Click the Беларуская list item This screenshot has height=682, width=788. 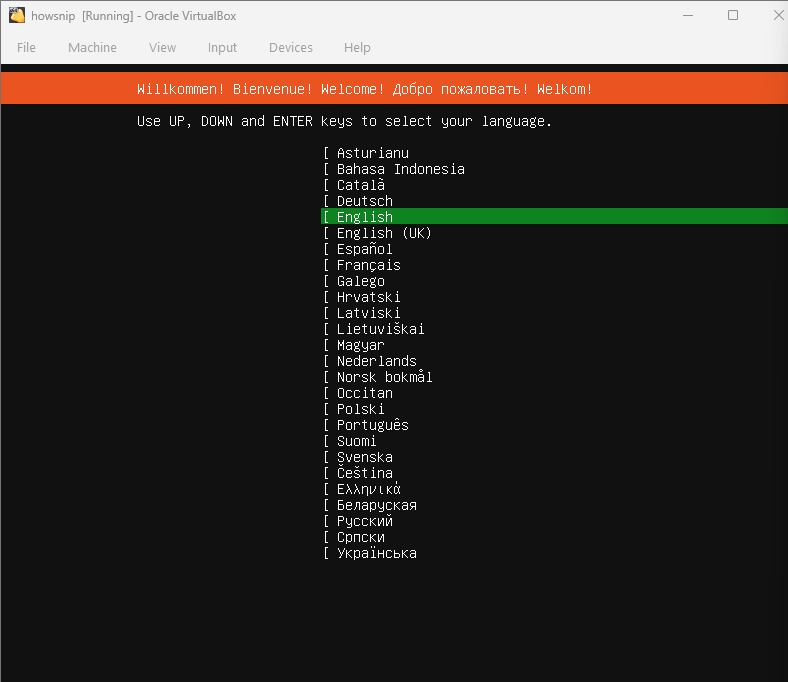[377, 505]
